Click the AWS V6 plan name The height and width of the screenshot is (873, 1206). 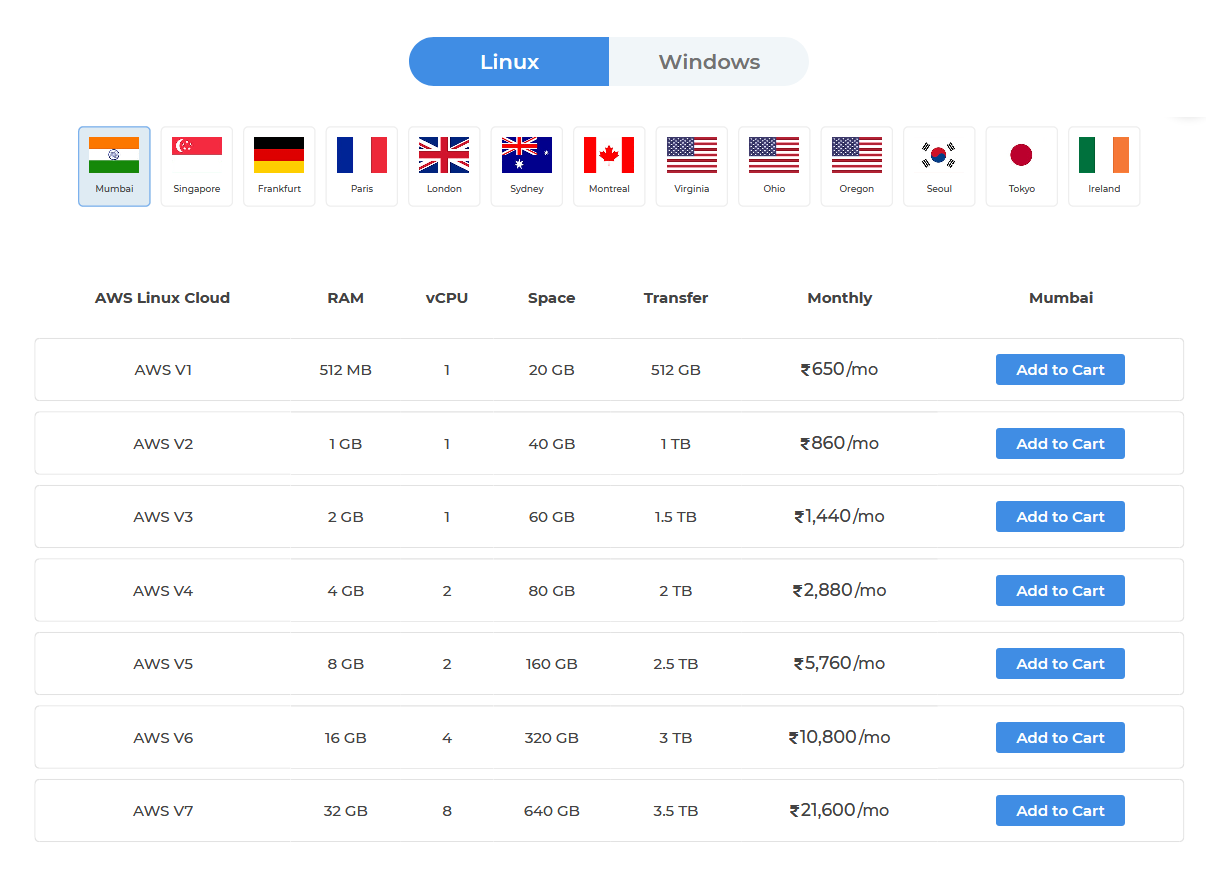tap(163, 738)
